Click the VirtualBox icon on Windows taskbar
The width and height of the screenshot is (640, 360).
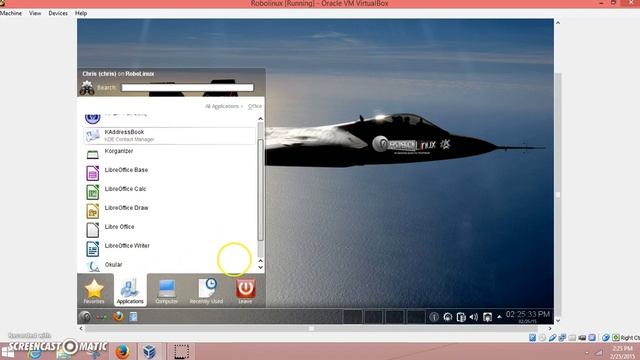(x=149, y=351)
